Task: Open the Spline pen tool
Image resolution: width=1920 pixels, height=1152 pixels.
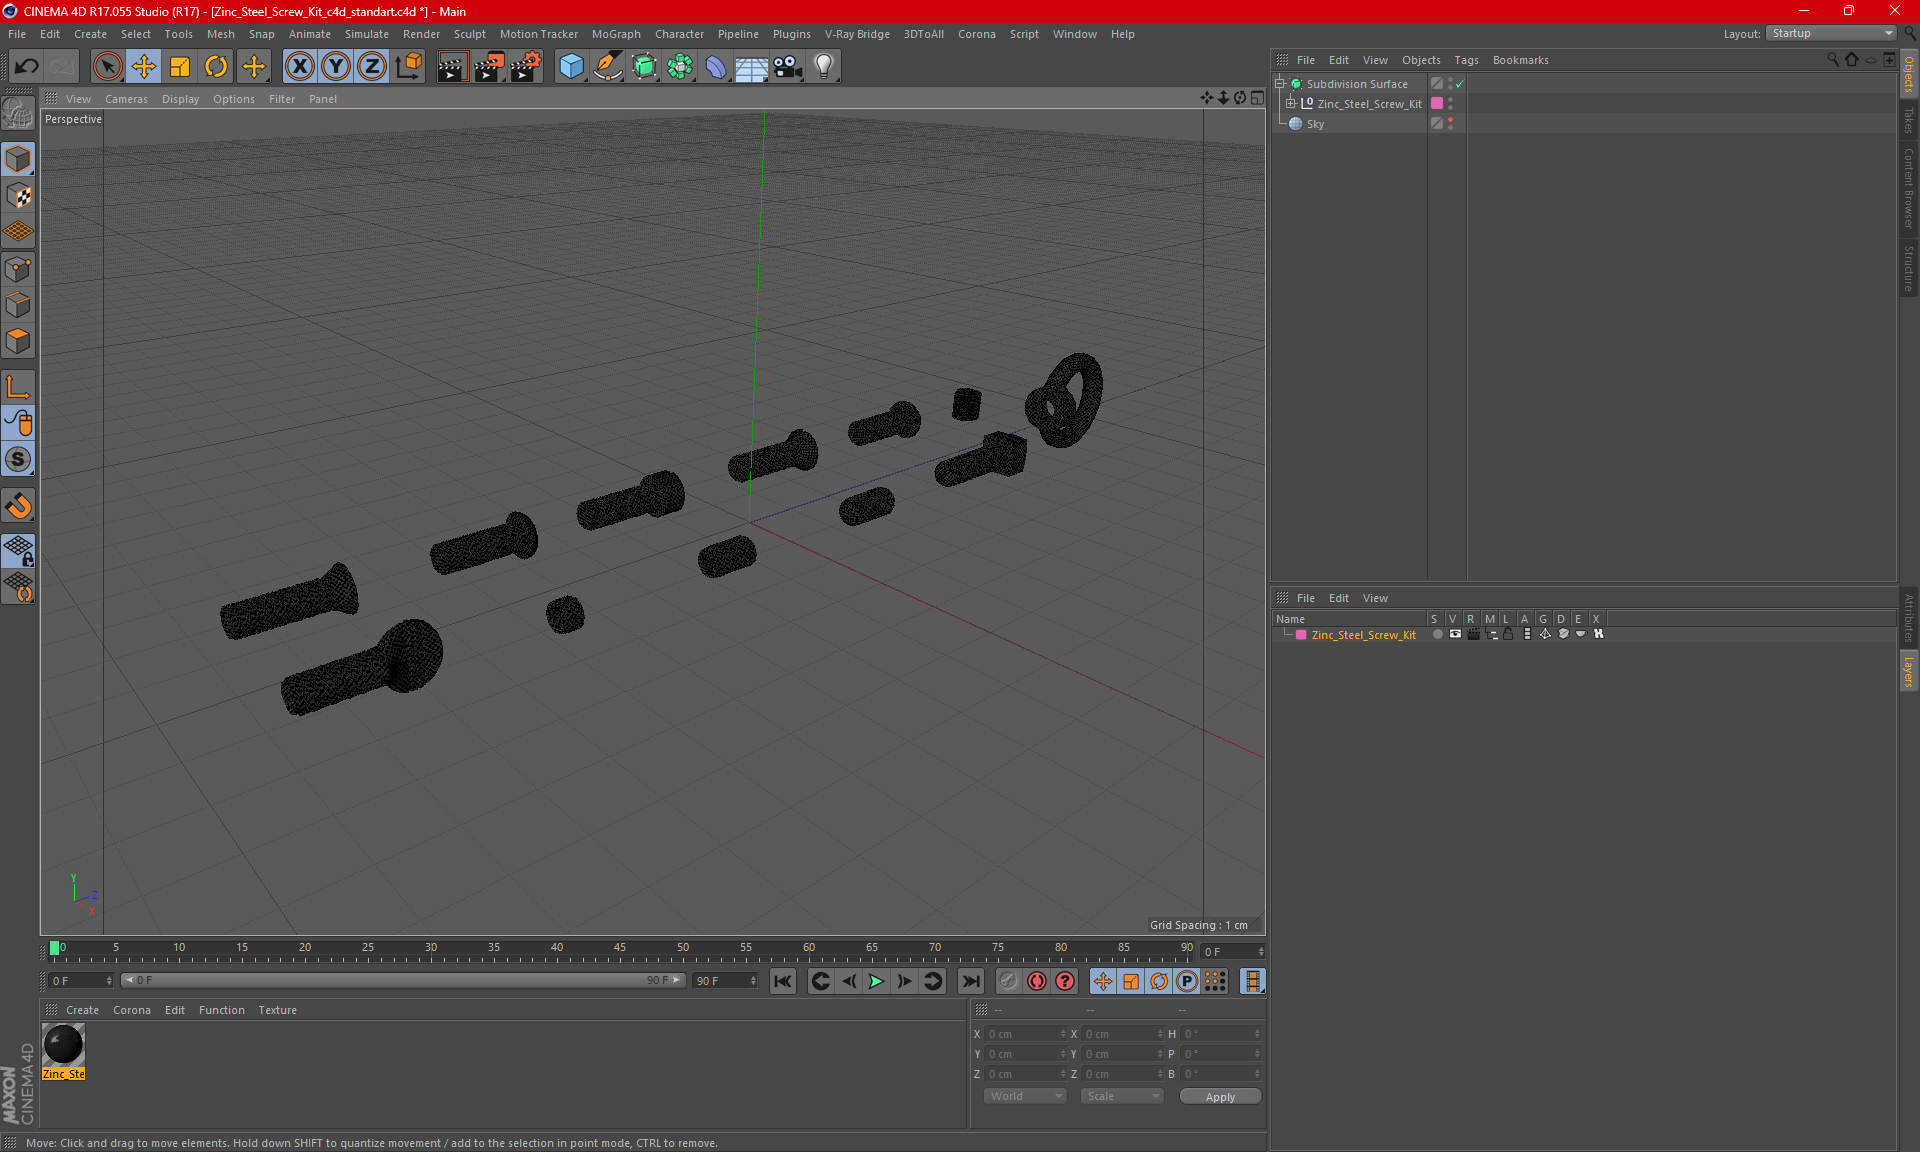Action: [607, 67]
